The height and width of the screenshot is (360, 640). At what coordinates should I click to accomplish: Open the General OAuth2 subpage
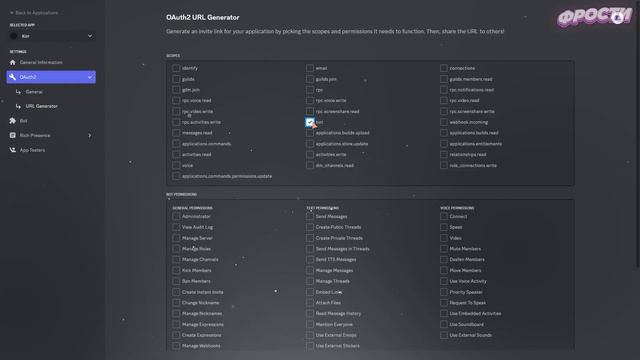(34, 92)
